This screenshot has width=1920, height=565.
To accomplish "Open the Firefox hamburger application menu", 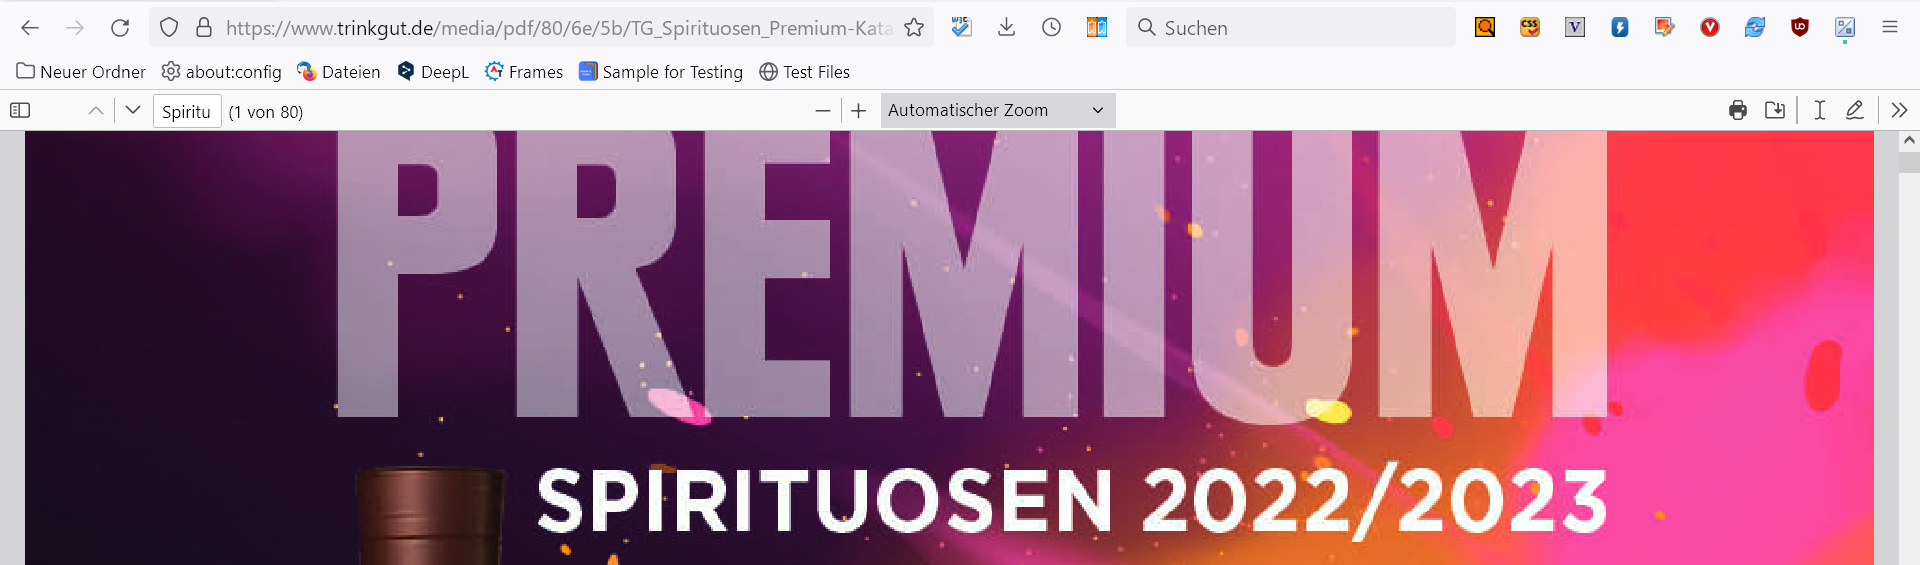I will 1890,28.
